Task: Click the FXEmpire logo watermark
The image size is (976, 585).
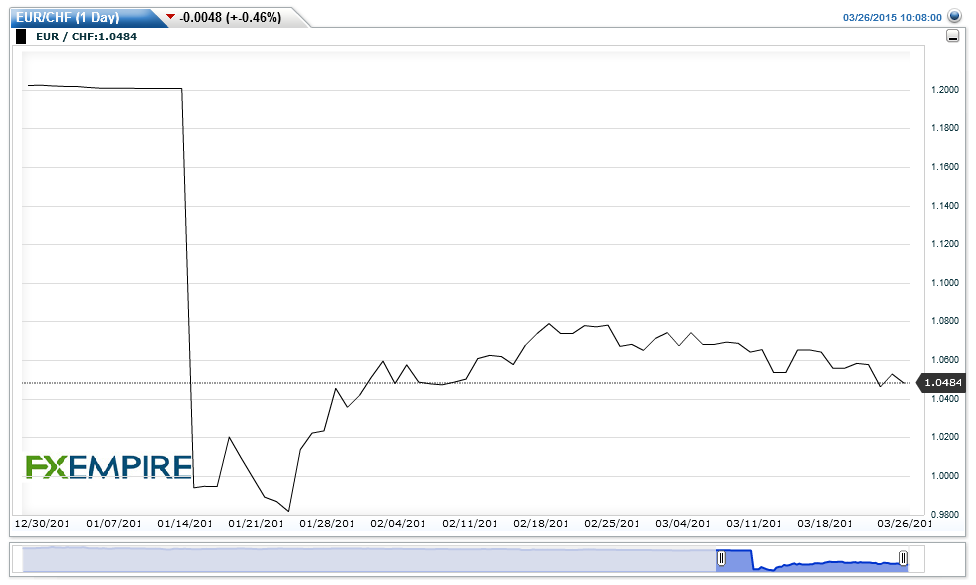Action: pos(108,466)
